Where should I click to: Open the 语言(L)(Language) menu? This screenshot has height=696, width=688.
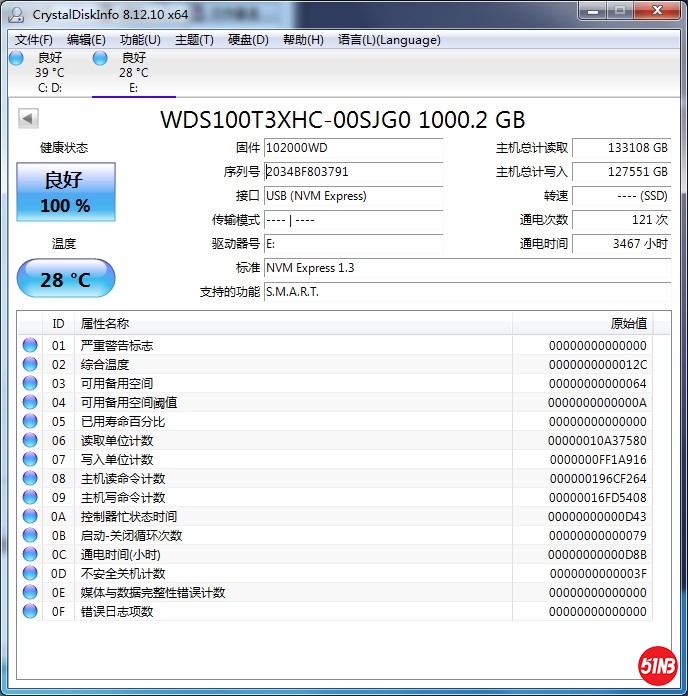coord(389,40)
